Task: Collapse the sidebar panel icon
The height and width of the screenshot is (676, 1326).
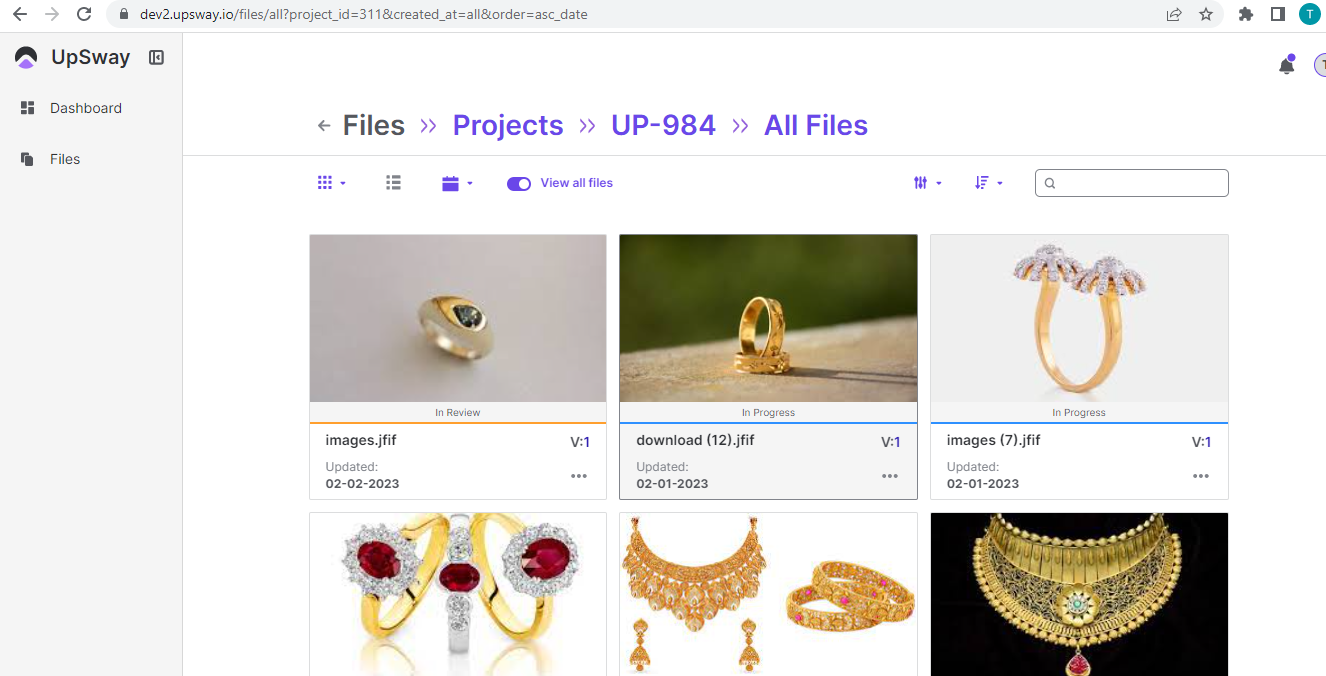Action: click(x=156, y=58)
